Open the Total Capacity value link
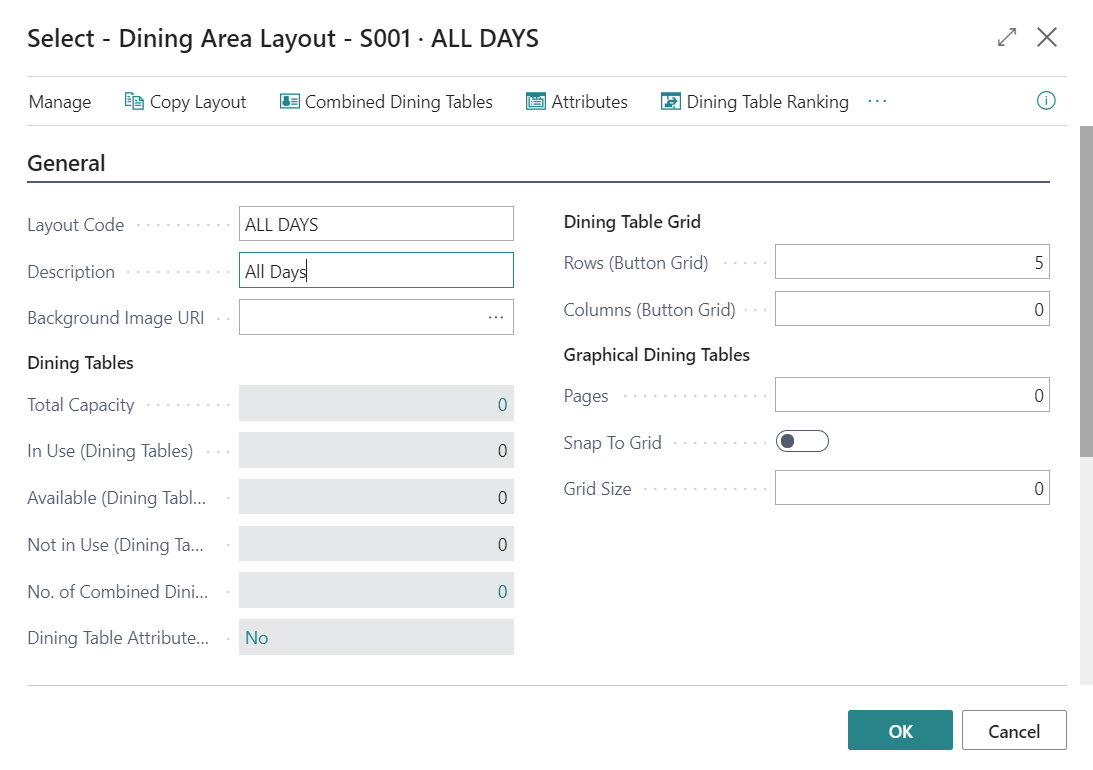Image resolution: width=1093 pixels, height=770 pixels. pos(502,405)
